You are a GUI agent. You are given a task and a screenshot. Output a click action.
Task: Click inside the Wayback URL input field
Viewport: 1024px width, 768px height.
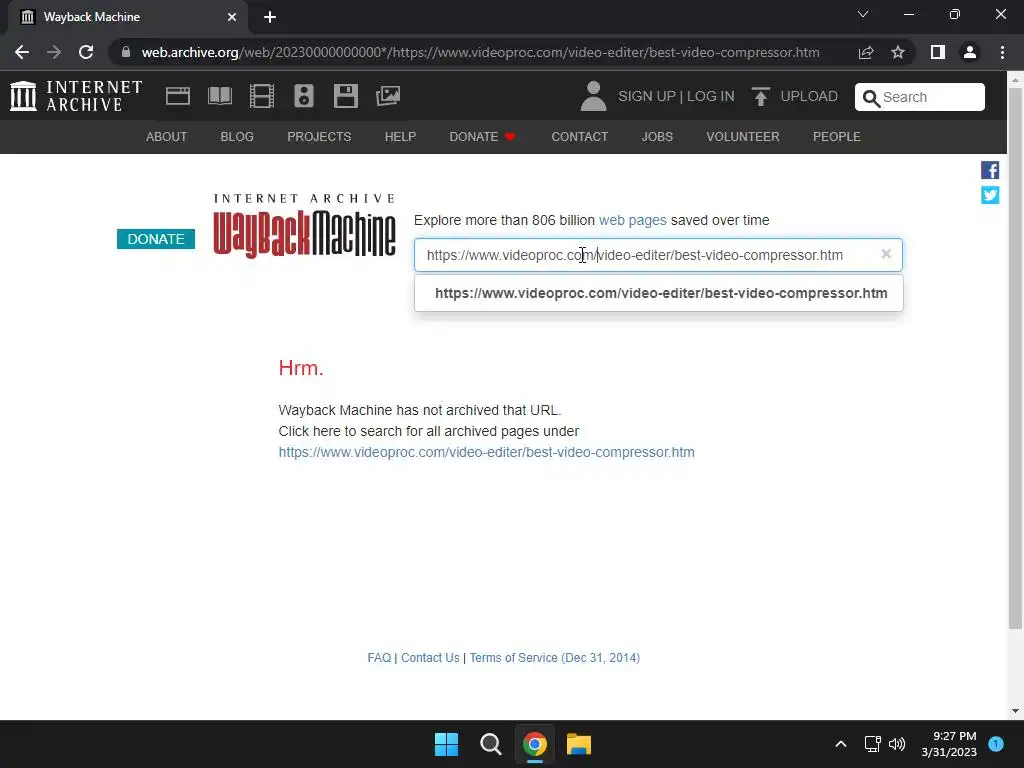pyautogui.click(x=658, y=255)
